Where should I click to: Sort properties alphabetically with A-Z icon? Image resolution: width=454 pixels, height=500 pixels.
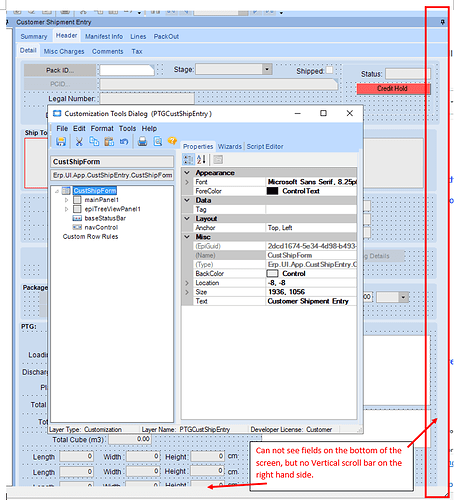click(201, 159)
